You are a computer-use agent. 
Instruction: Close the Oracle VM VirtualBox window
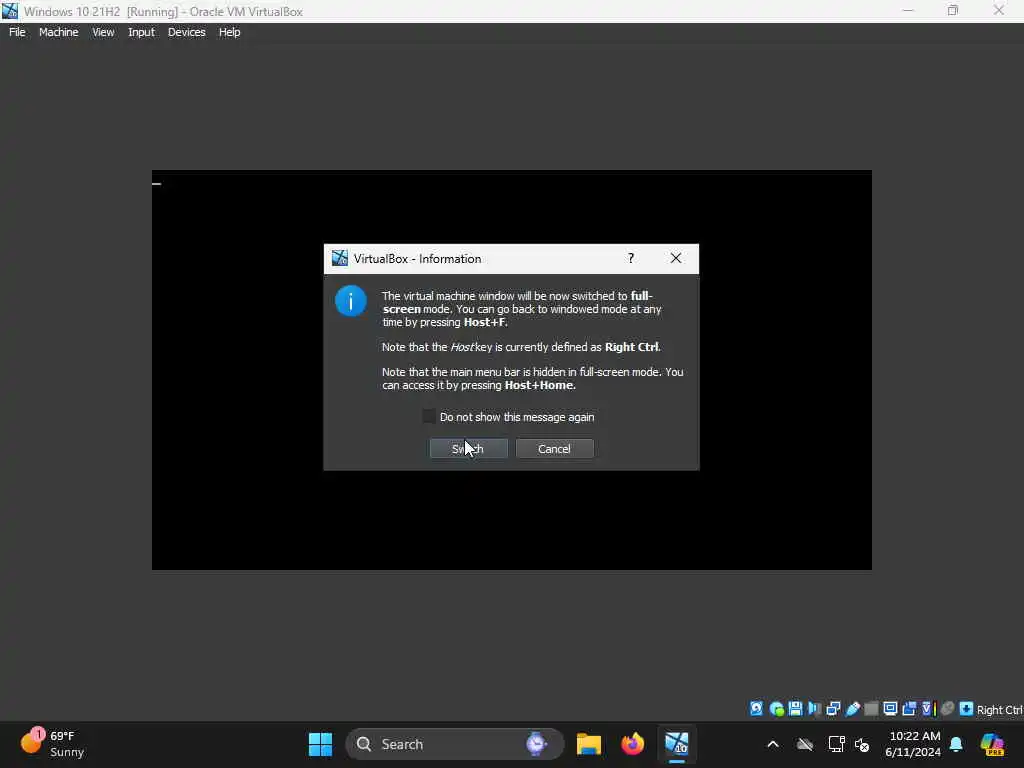999,11
